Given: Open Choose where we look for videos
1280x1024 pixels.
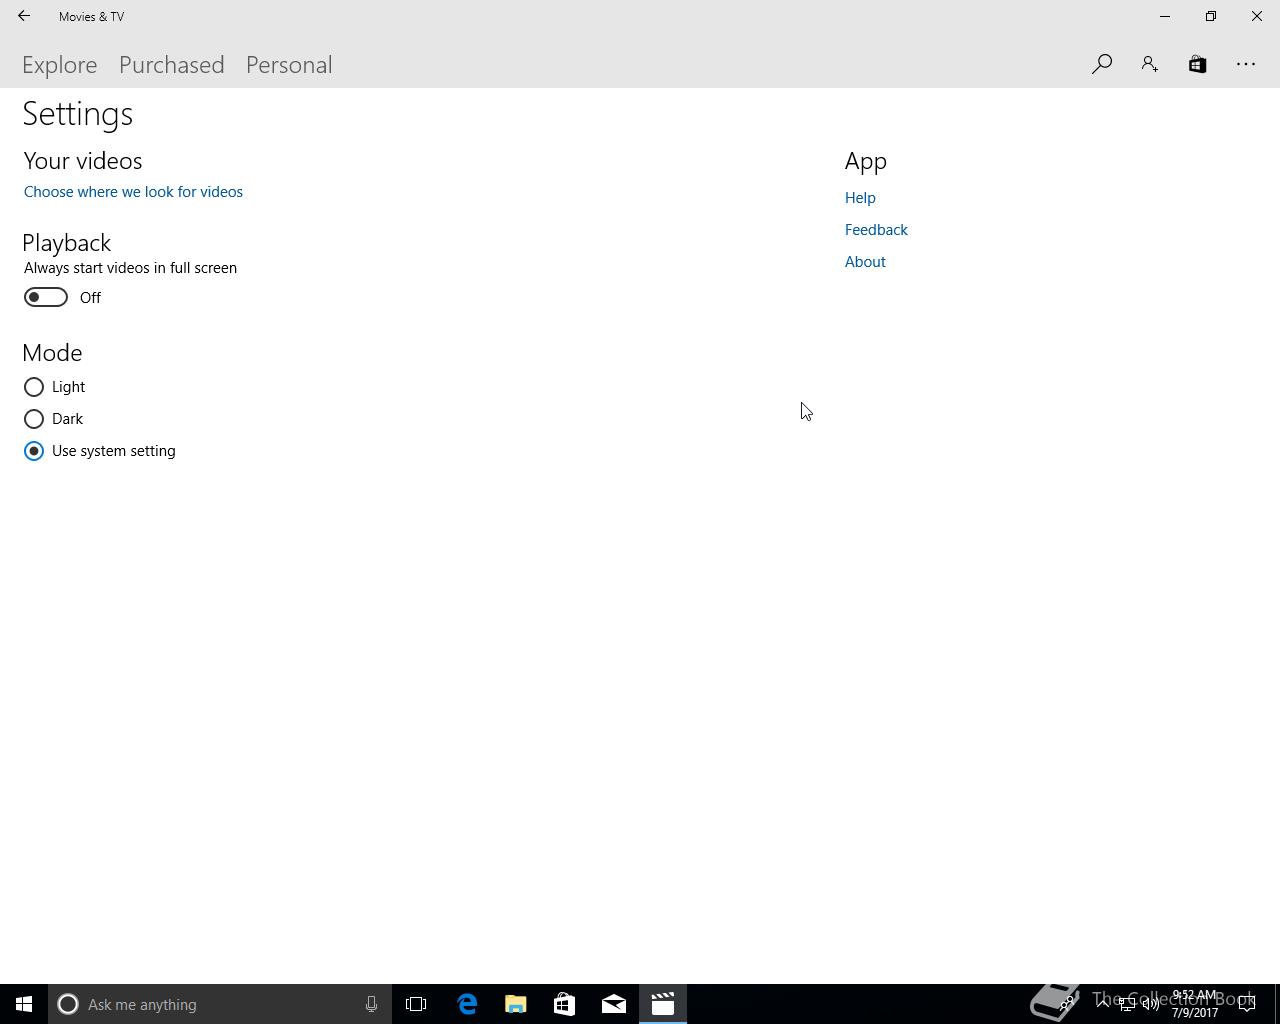Looking at the screenshot, I should coord(133,191).
